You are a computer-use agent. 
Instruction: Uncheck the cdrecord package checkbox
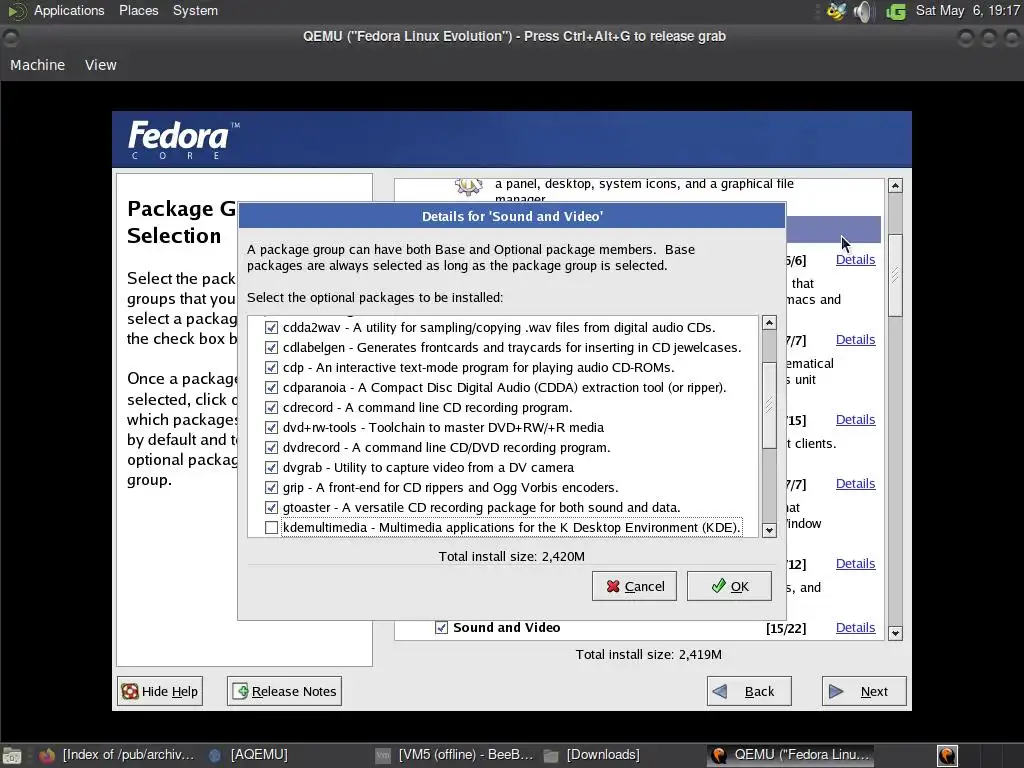click(271, 408)
